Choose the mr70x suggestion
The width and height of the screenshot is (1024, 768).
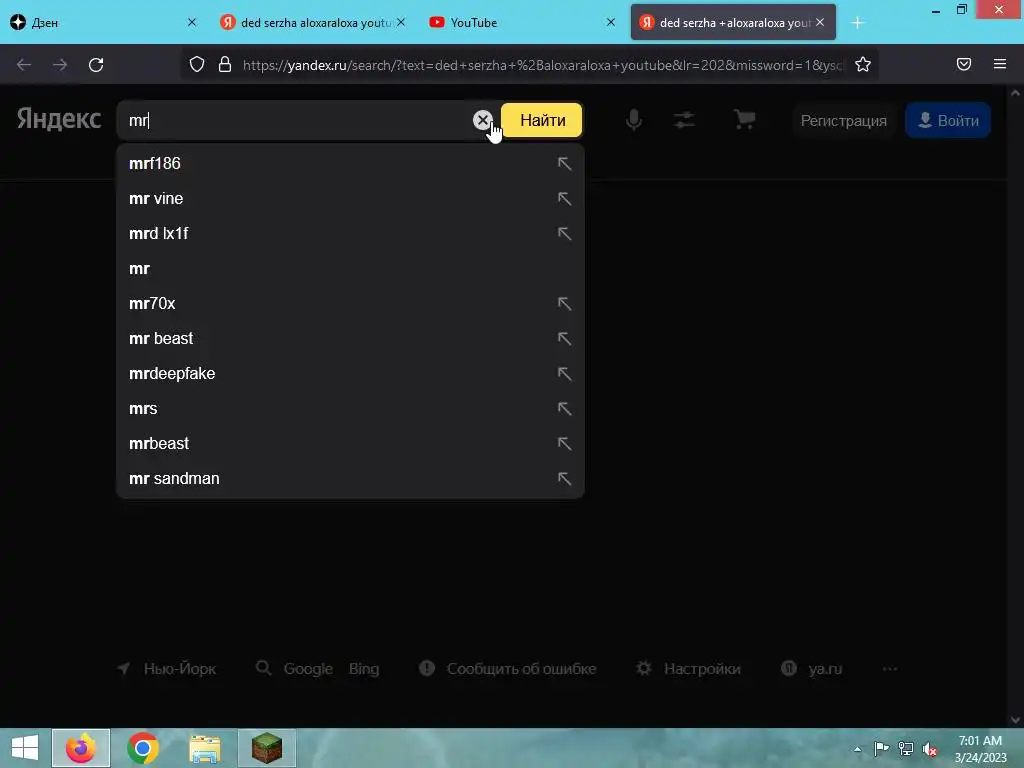[350, 304]
